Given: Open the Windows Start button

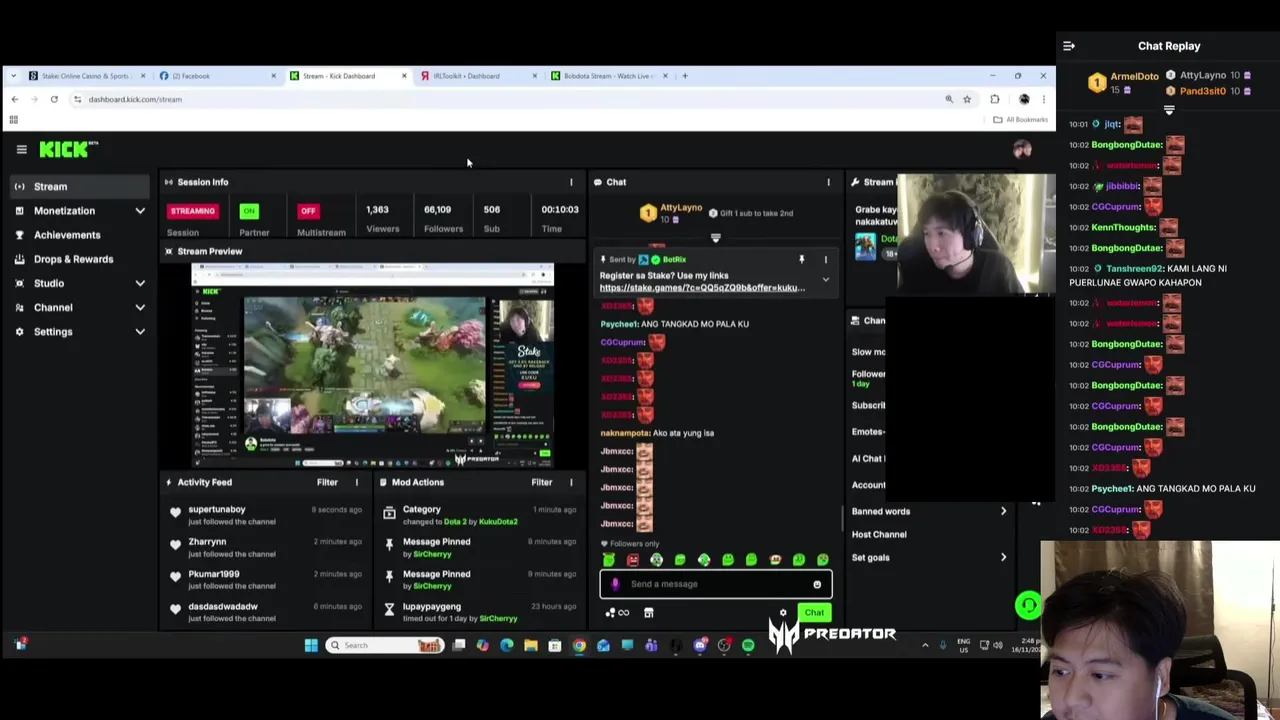Looking at the screenshot, I should [x=311, y=645].
